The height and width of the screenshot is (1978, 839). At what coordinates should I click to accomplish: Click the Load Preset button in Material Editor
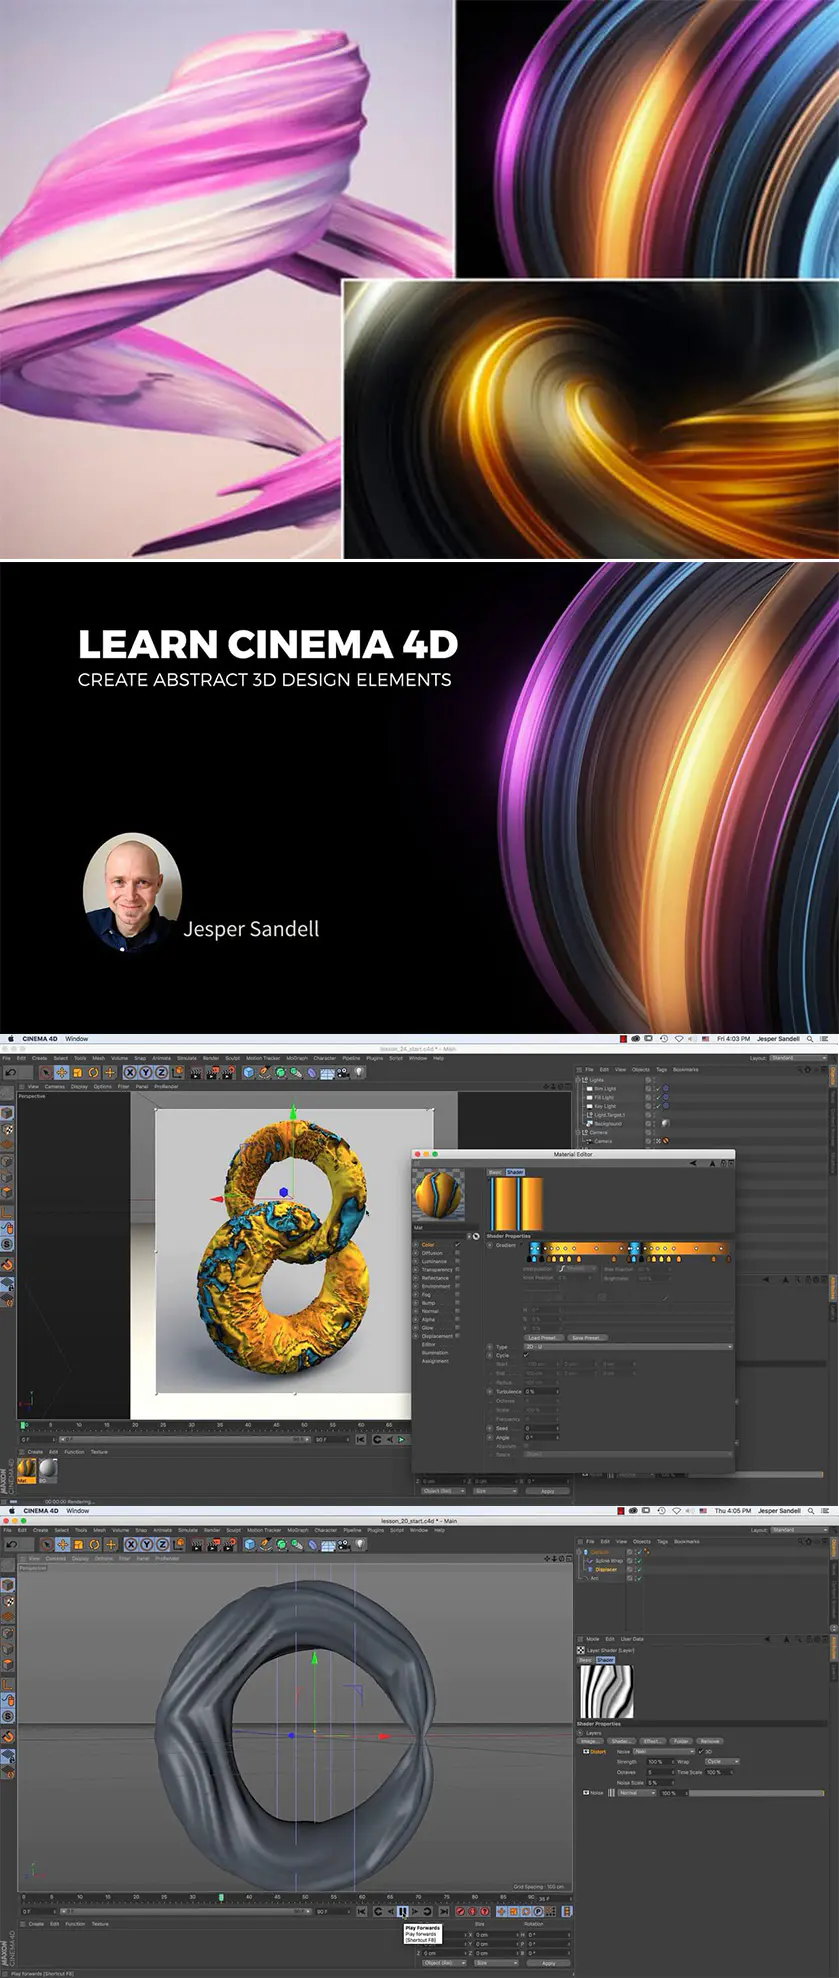pos(542,1337)
